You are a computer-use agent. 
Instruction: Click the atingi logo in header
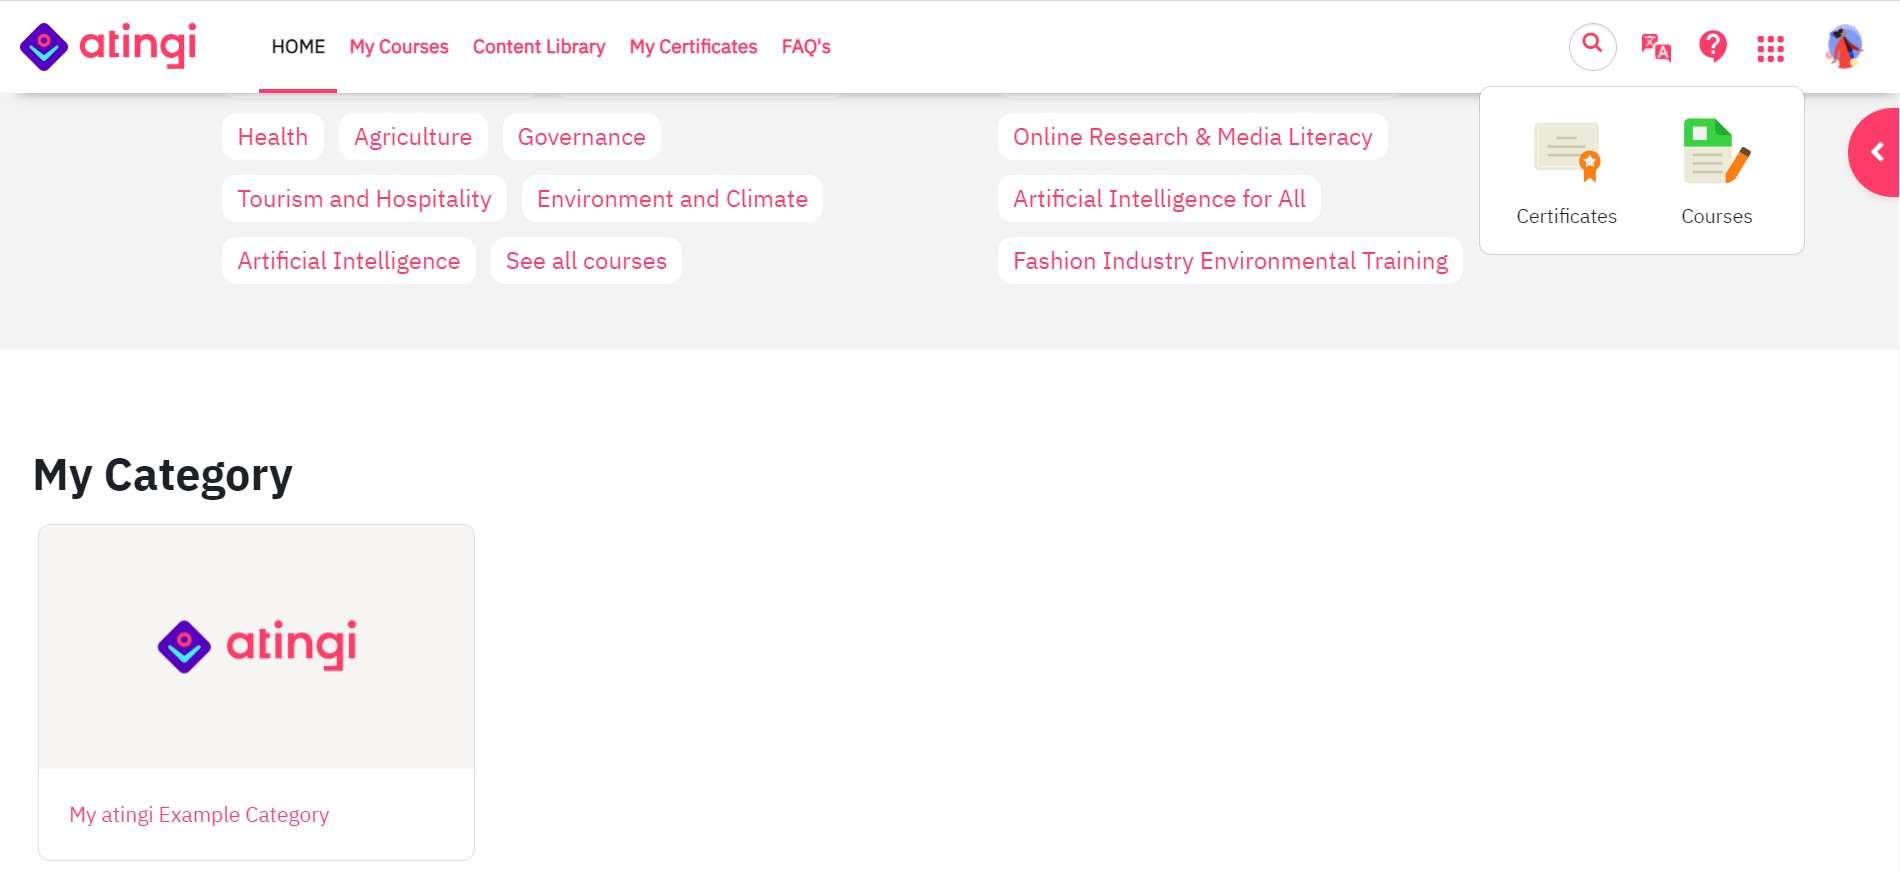point(108,46)
